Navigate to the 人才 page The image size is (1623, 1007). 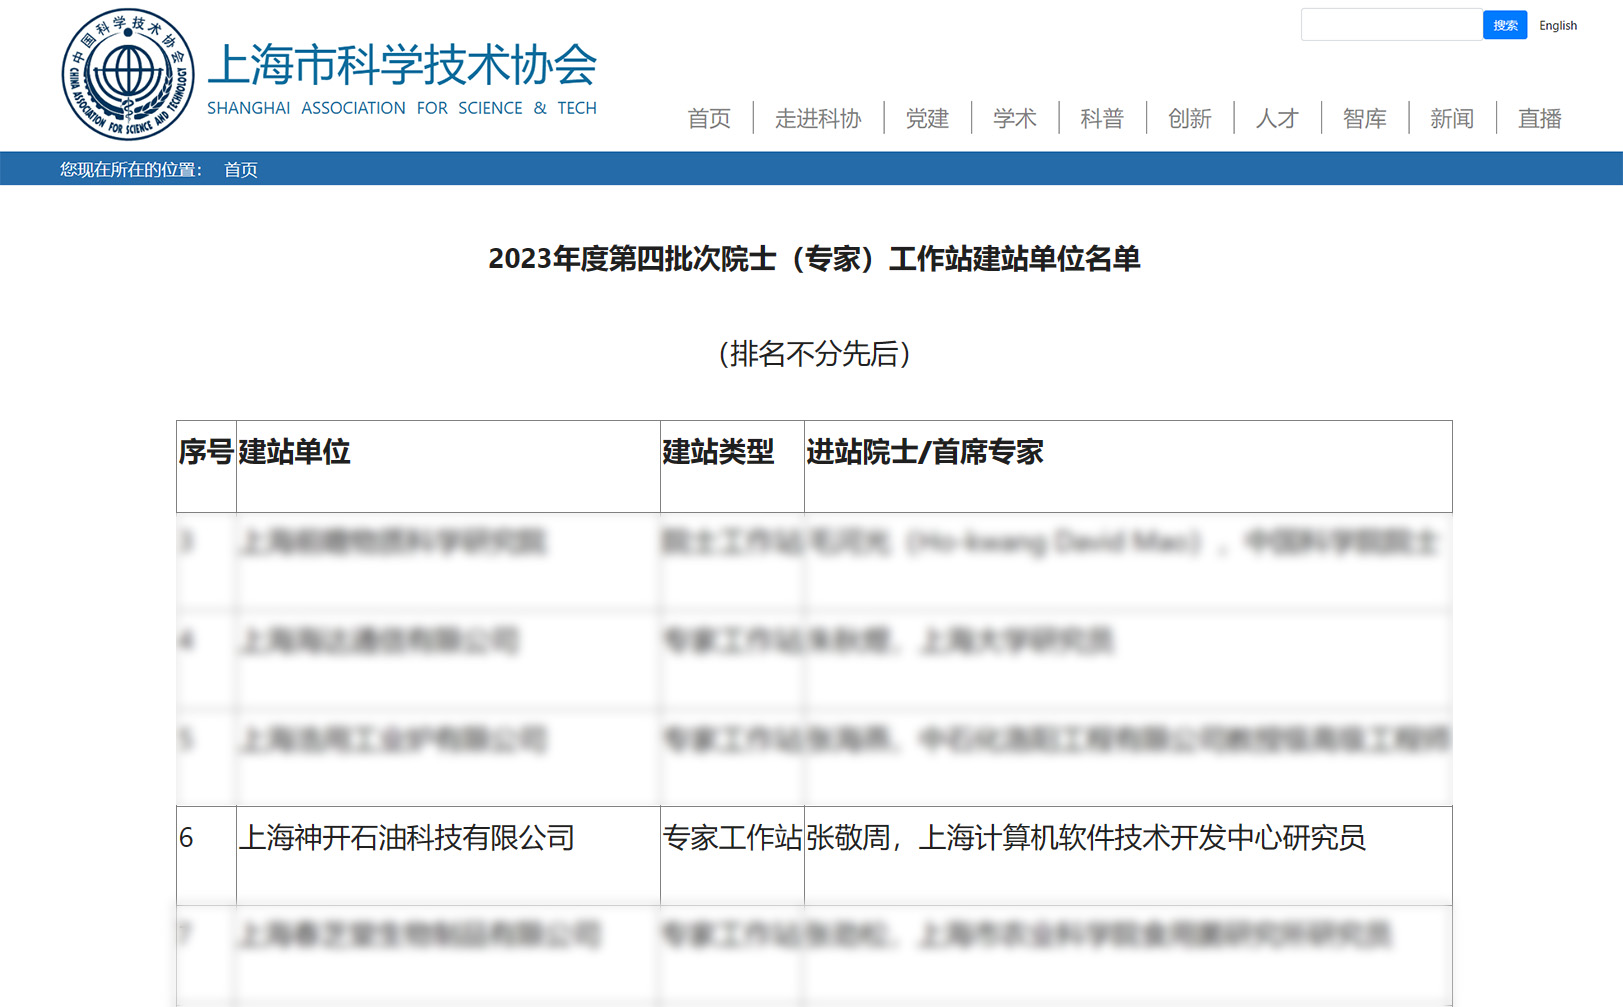click(x=1276, y=118)
